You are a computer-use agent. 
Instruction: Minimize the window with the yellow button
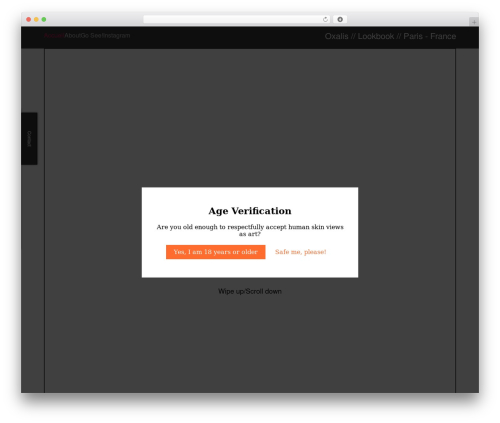point(36,20)
